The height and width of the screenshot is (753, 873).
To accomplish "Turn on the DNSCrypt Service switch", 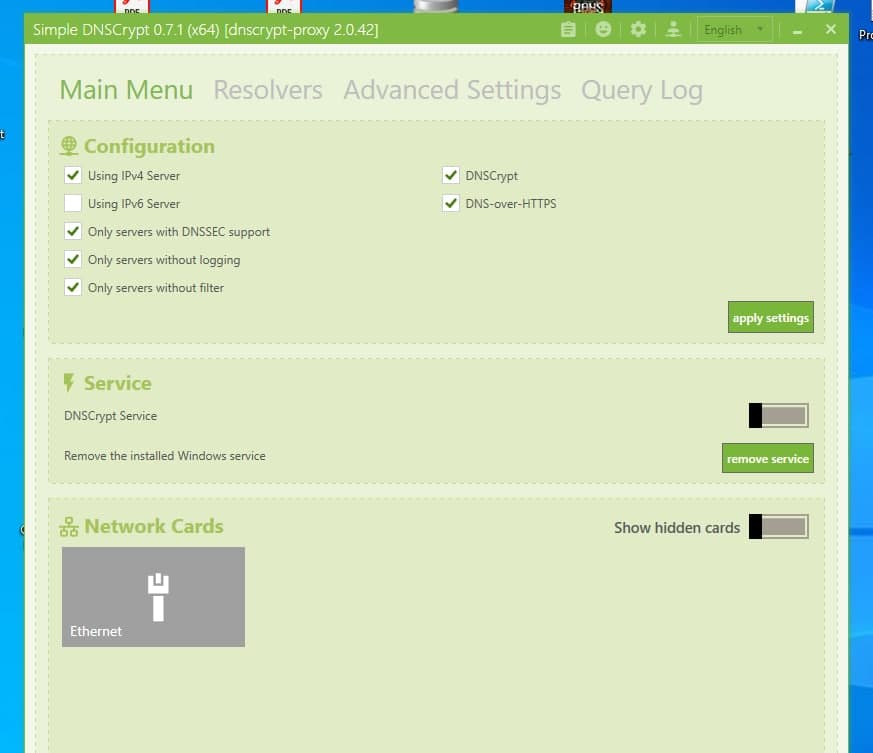I will coord(778,416).
